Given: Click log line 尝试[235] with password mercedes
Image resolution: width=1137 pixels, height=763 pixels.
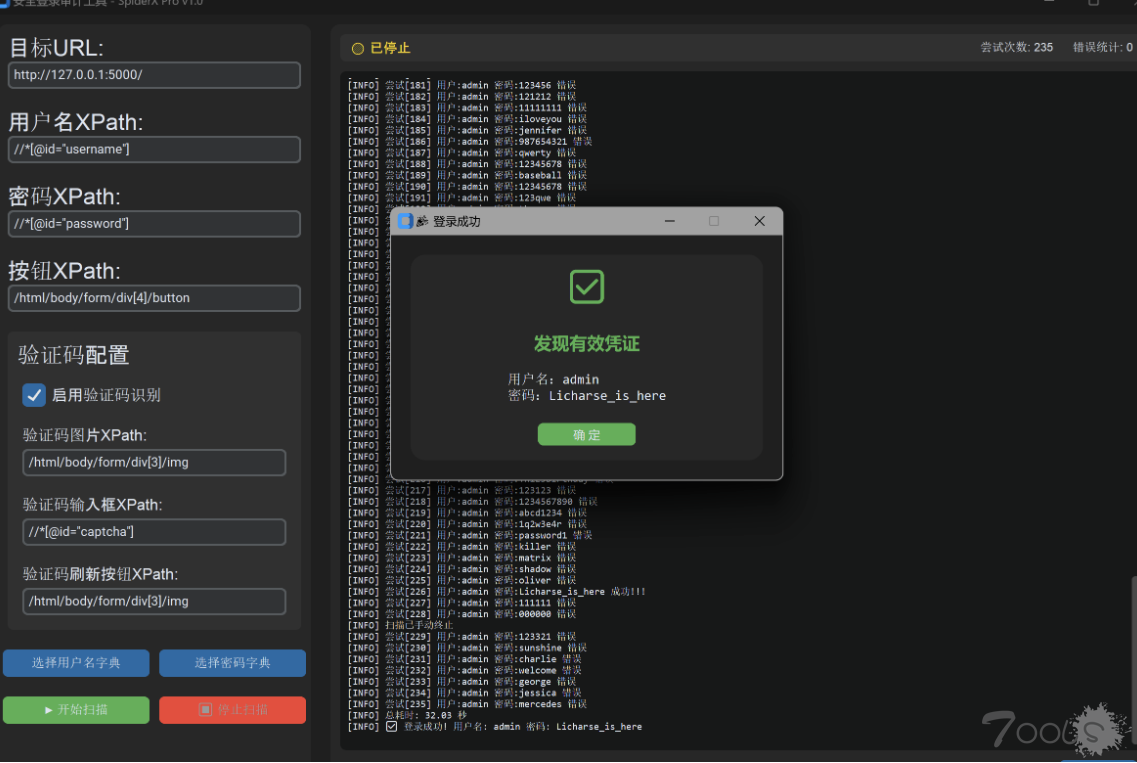Looking at the screenshot, I should point(467,704).
